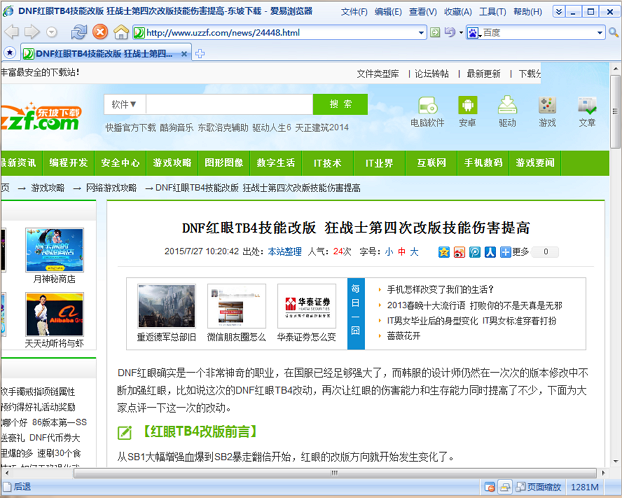Click the site search text field
622x498 pixels.
[229, 104]
